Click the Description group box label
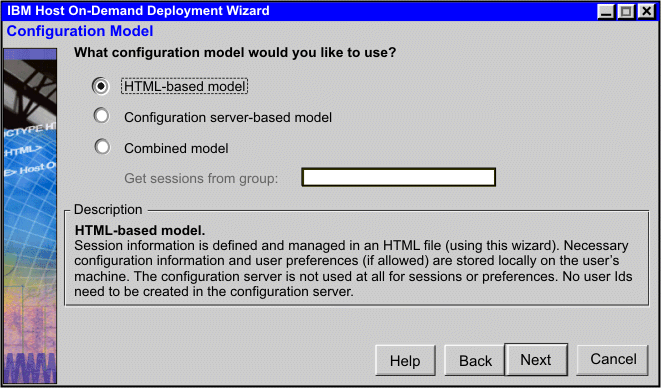 point(108,210)
